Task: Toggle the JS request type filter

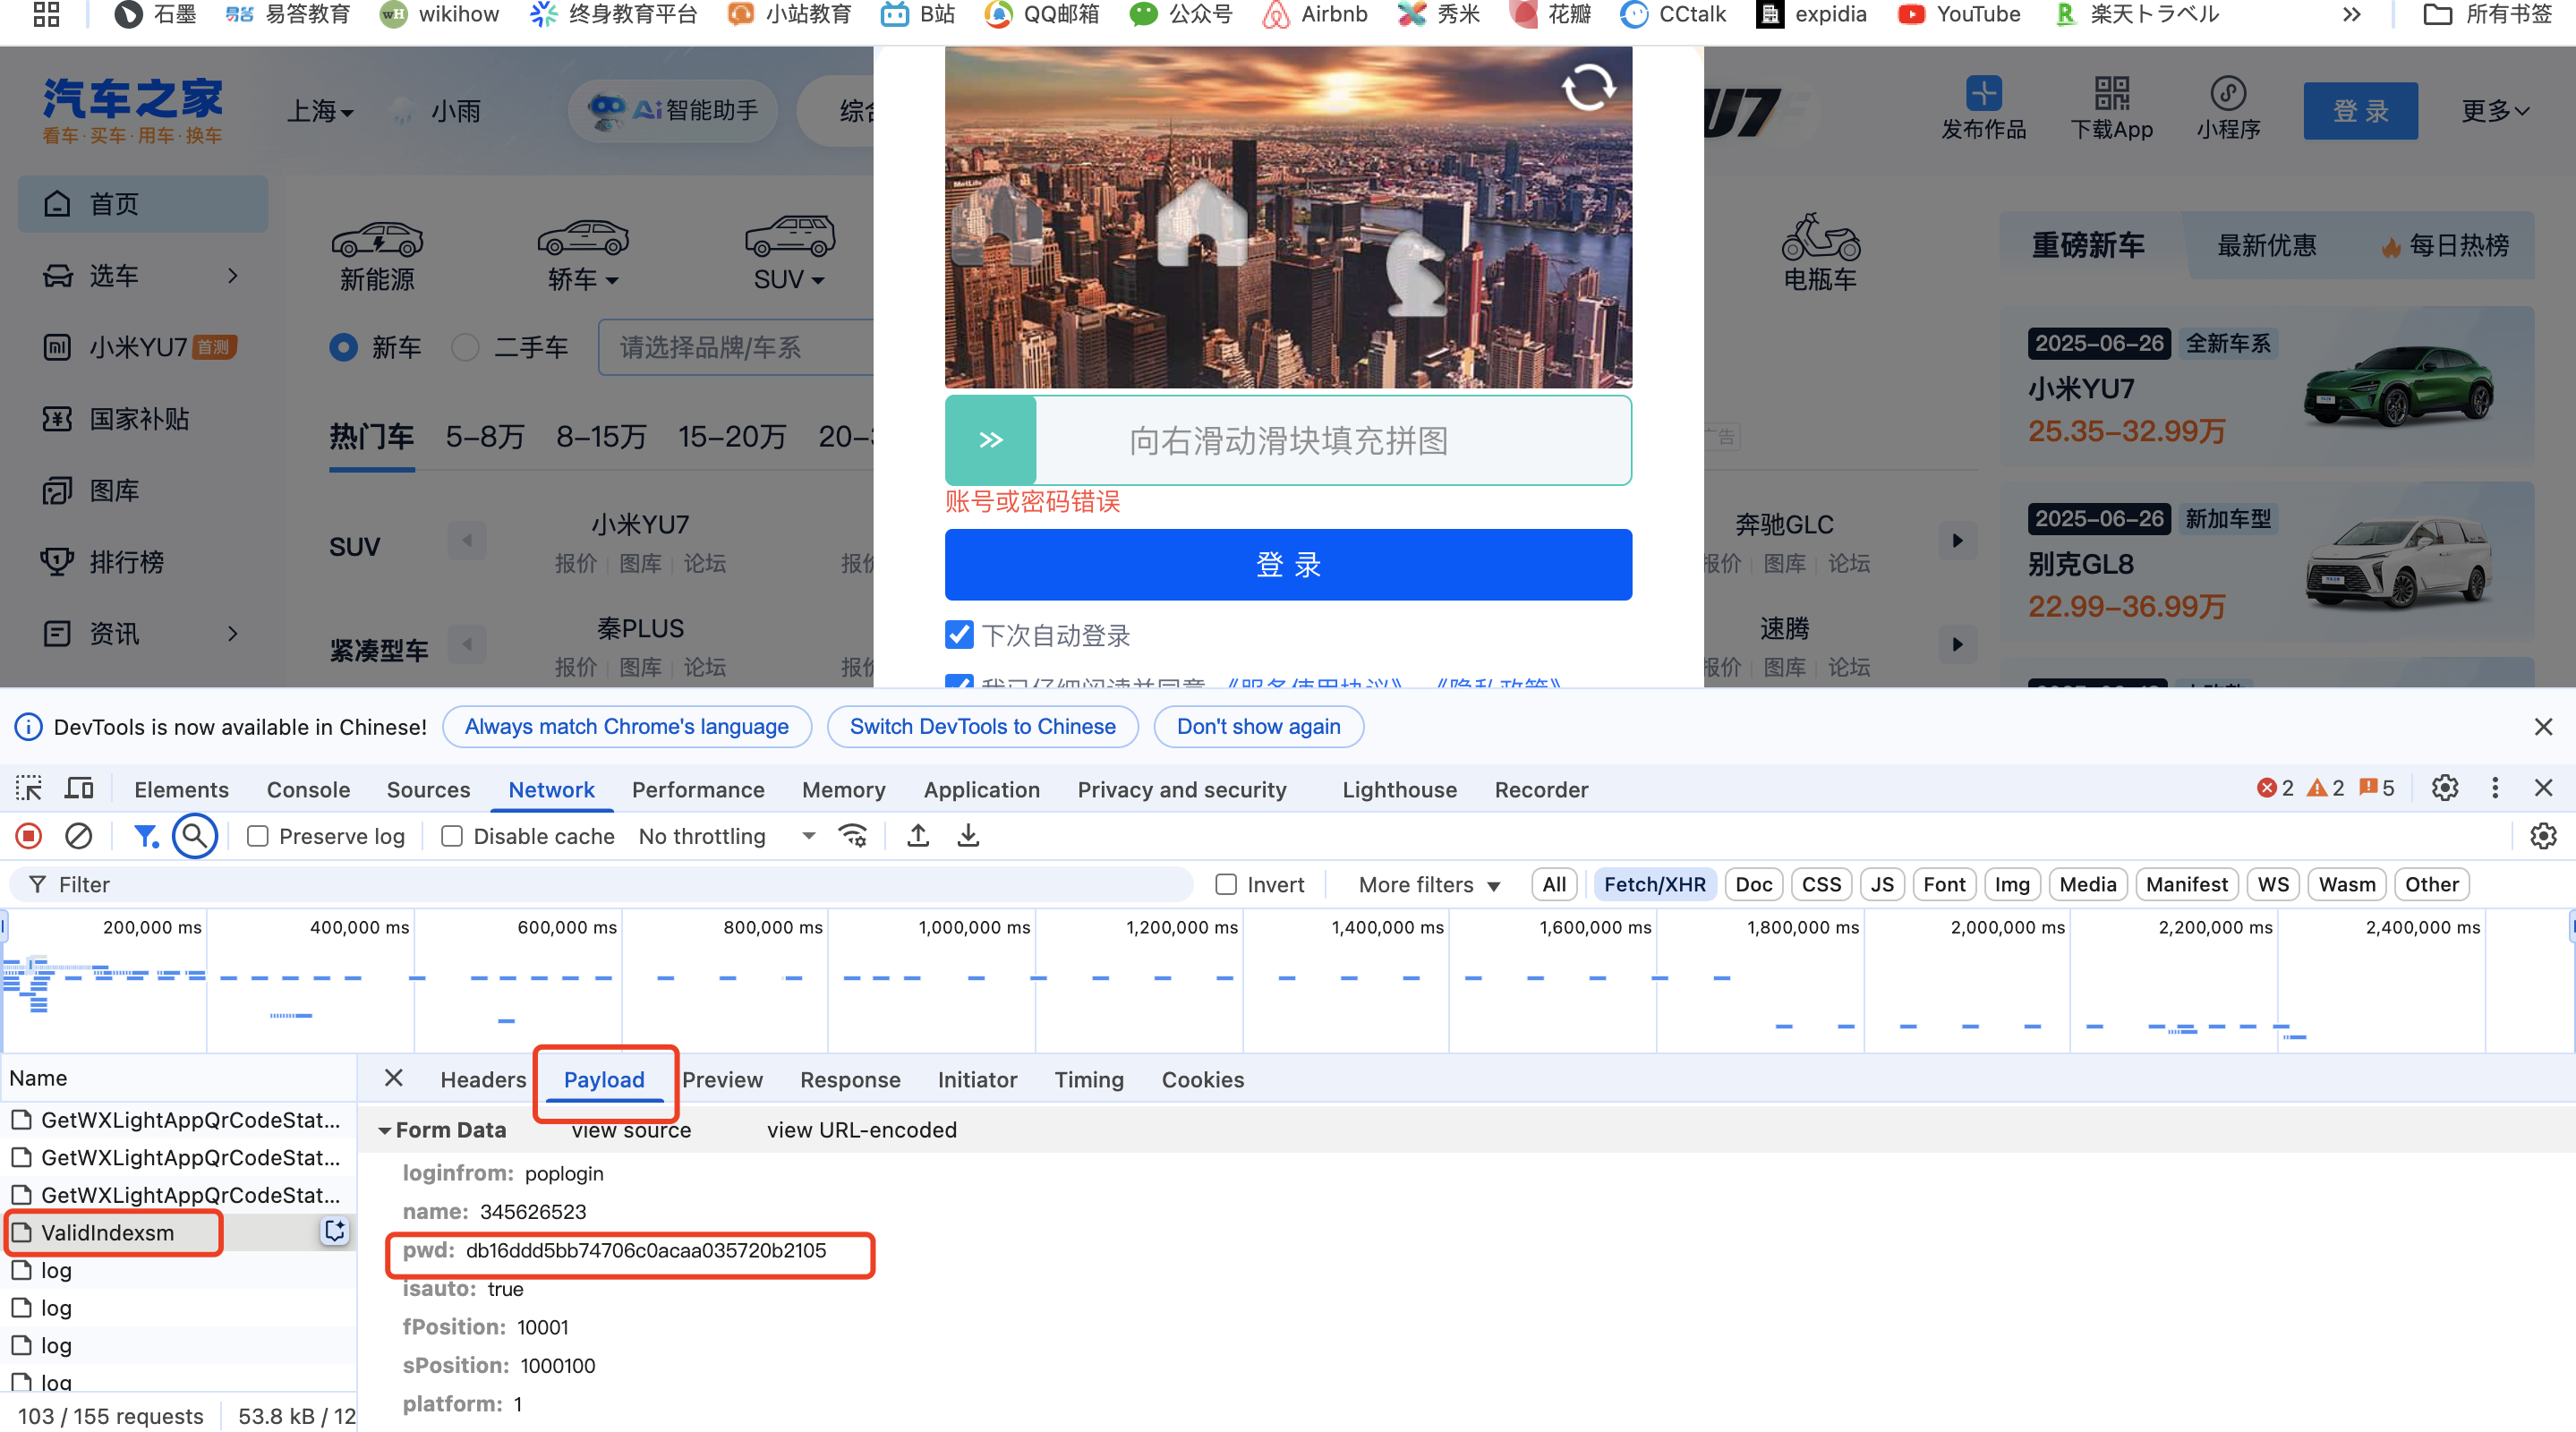Action: point(1882,884)
